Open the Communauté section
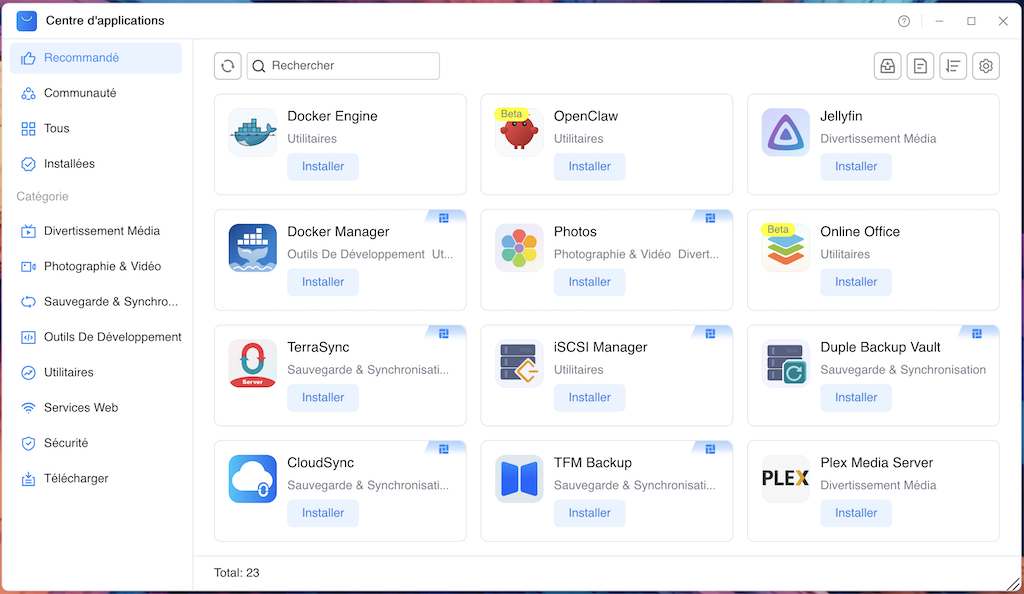 [96, 93]
